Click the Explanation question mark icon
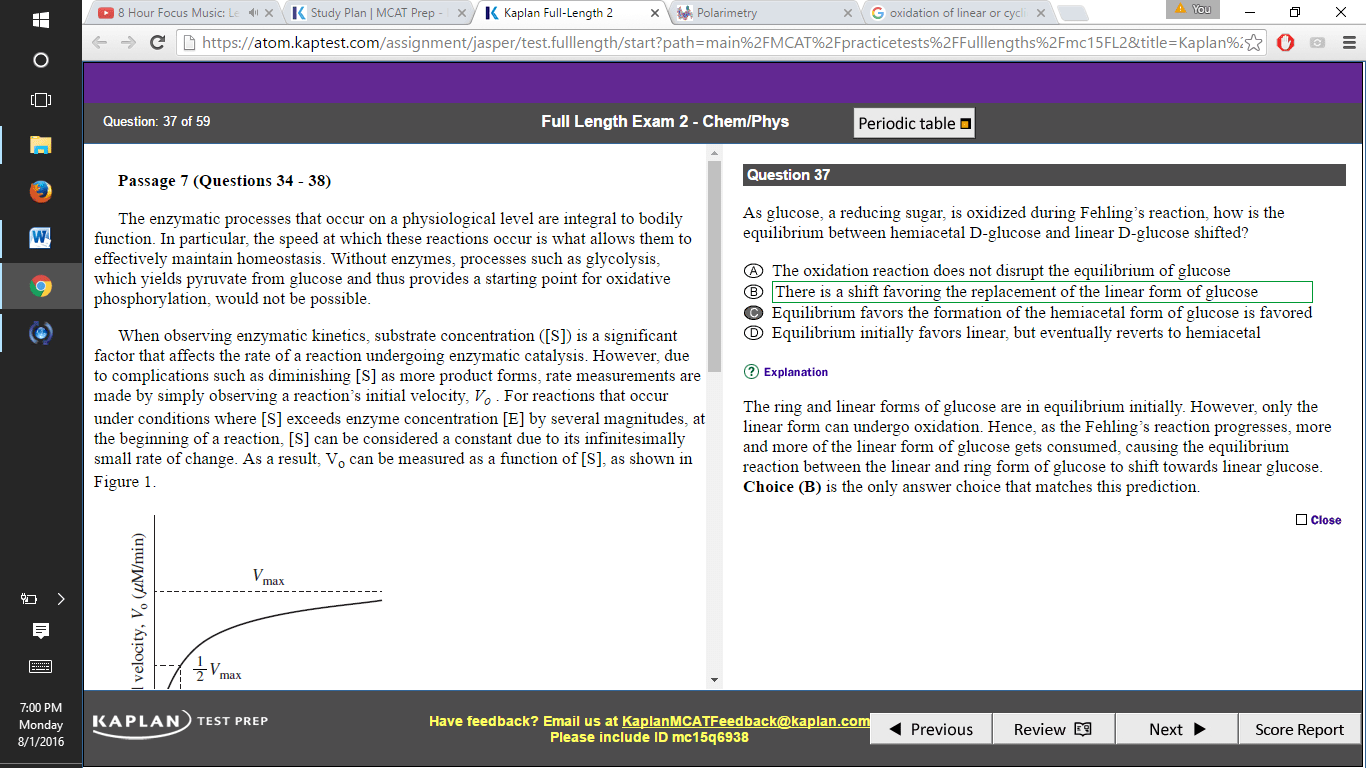 click(749, 371)
